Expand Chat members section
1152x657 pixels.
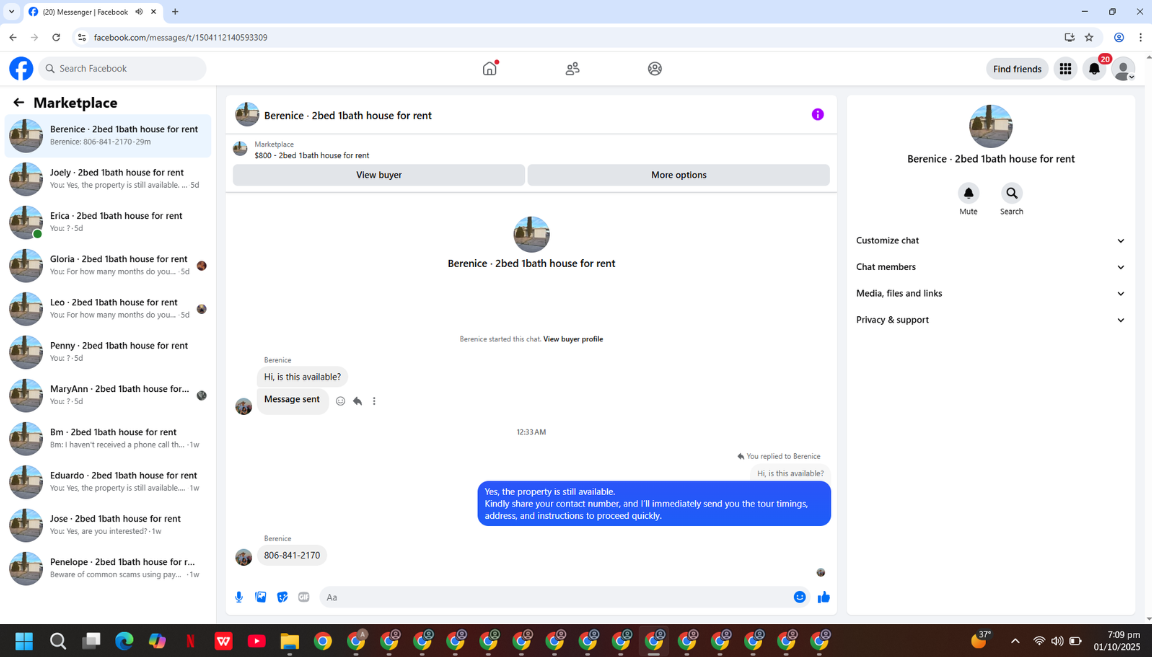click(x=990, y=267)
